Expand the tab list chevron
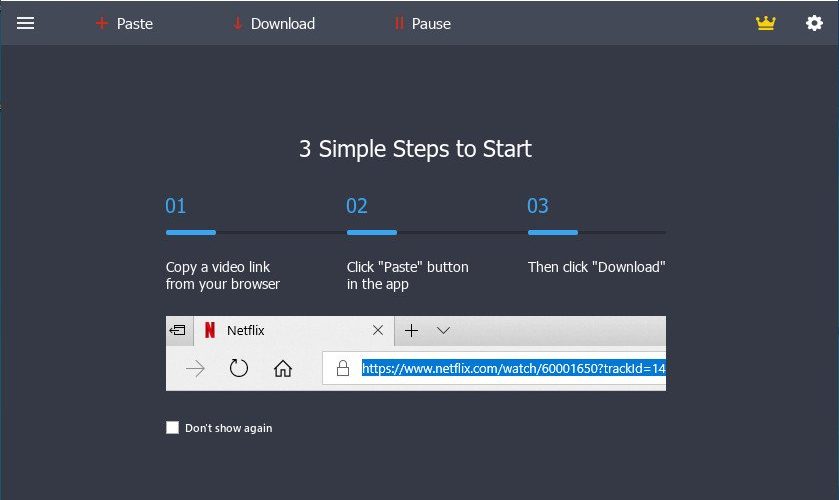 (x=443, y=330)
